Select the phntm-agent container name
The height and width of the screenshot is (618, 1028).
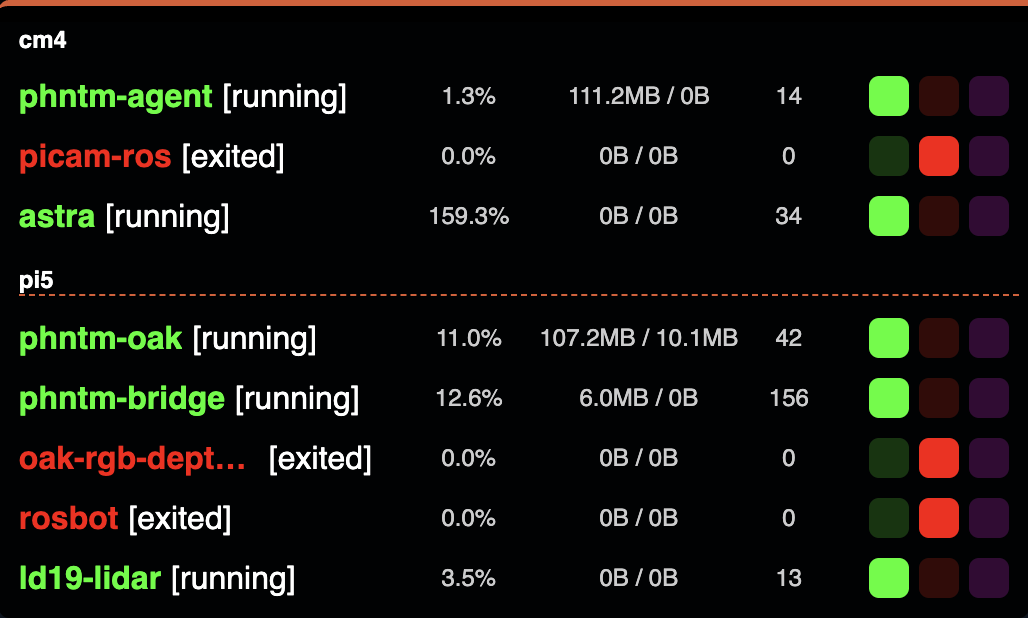point(115,97)
